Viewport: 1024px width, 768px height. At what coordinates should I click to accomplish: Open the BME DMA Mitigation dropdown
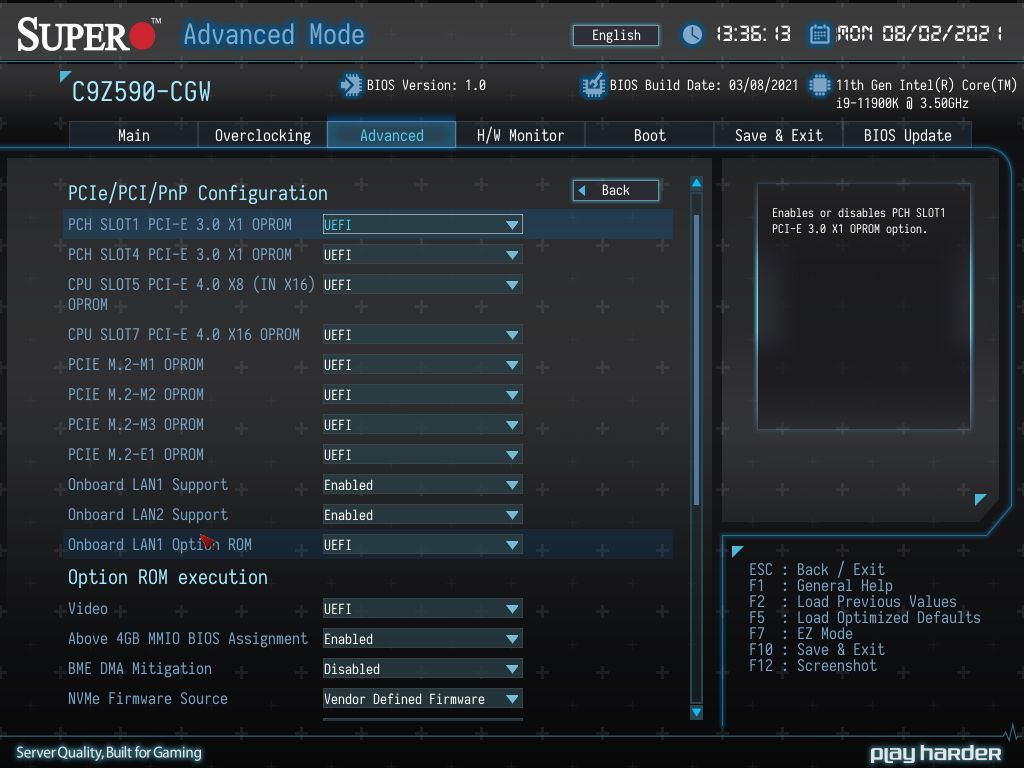coord(423,669)
